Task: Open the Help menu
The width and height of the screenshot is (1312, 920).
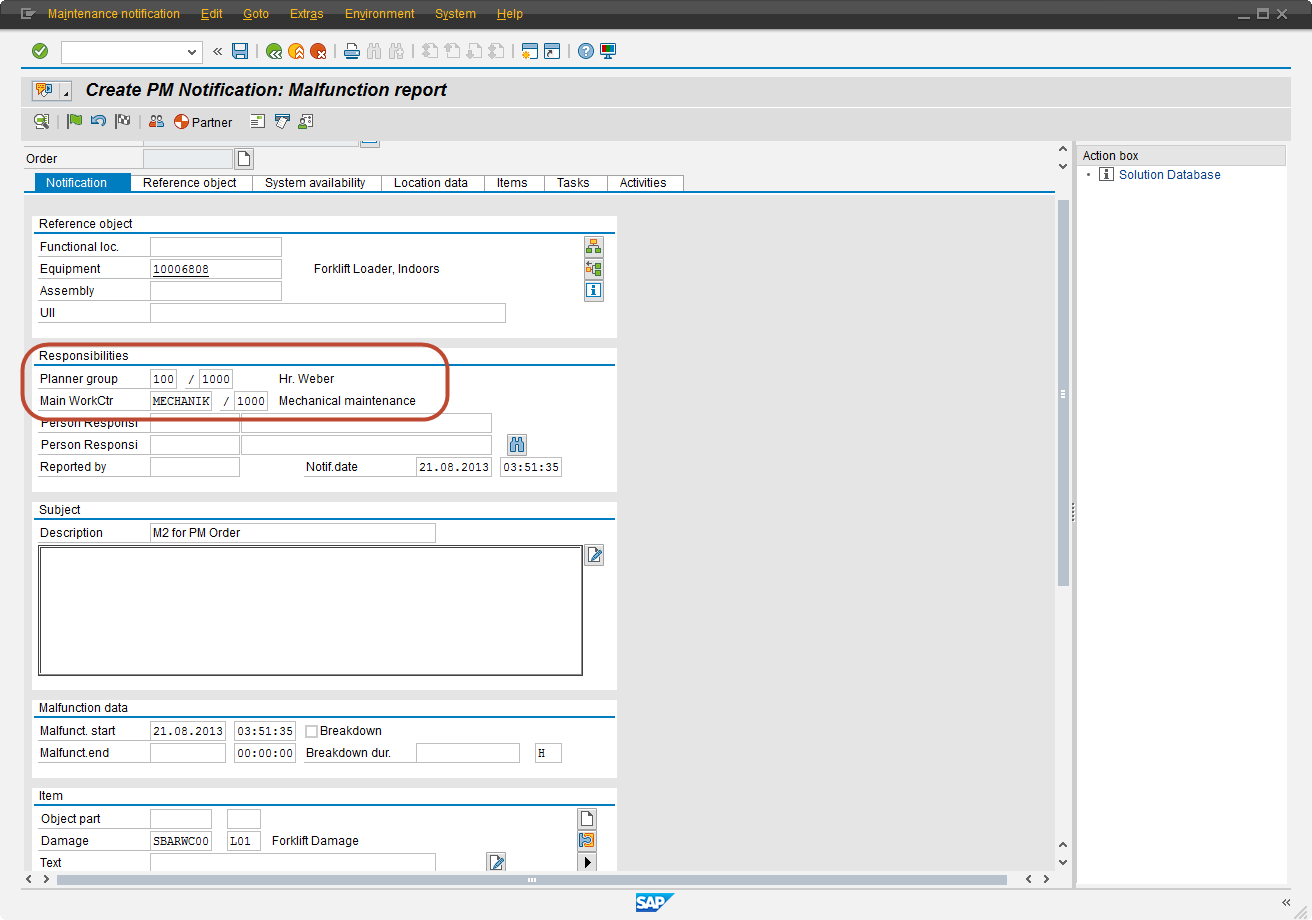Action: tap(510, 14)
